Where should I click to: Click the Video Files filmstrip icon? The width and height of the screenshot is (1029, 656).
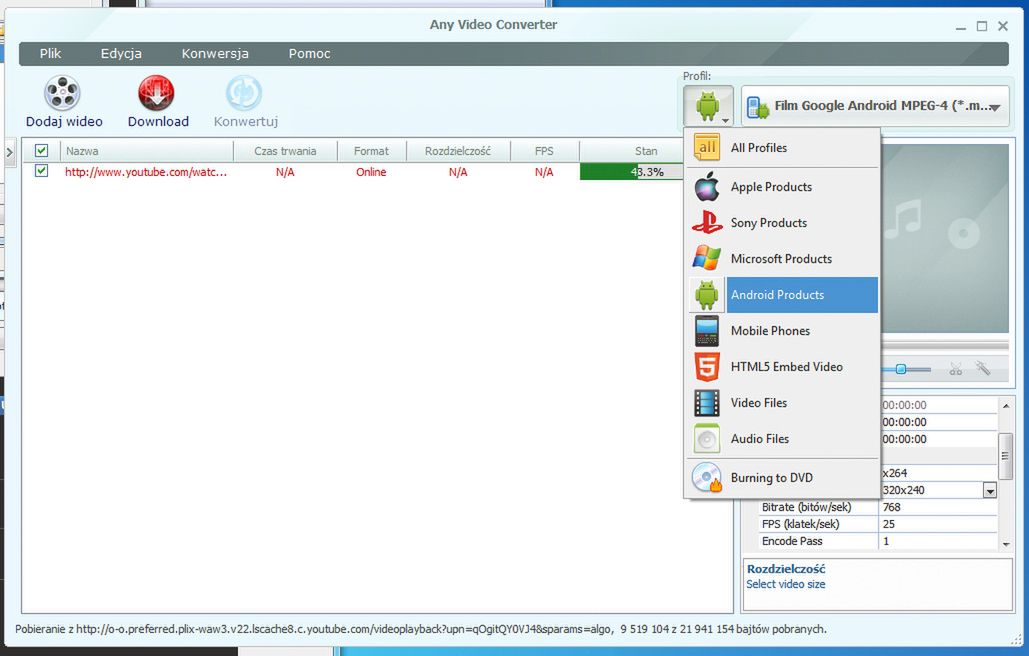coord(707,403)
